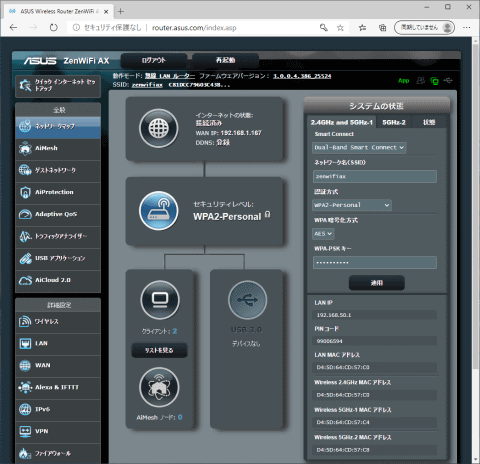Open the browser profile sync button
This screenshot has height=464, width=480.
424,28
